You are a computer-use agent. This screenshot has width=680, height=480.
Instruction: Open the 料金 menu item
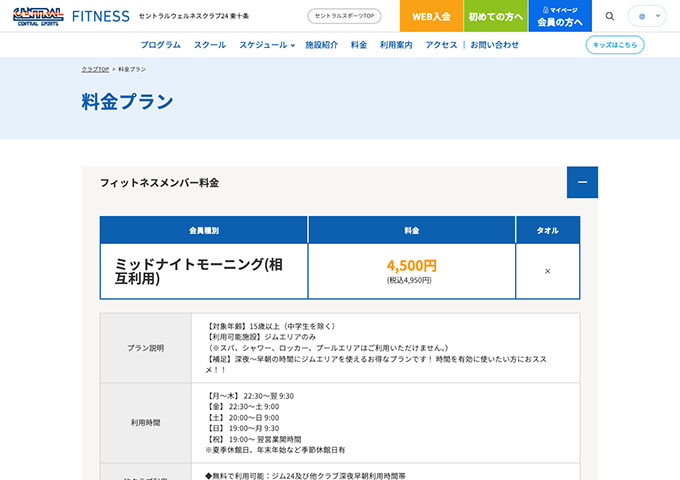(359, 45)
